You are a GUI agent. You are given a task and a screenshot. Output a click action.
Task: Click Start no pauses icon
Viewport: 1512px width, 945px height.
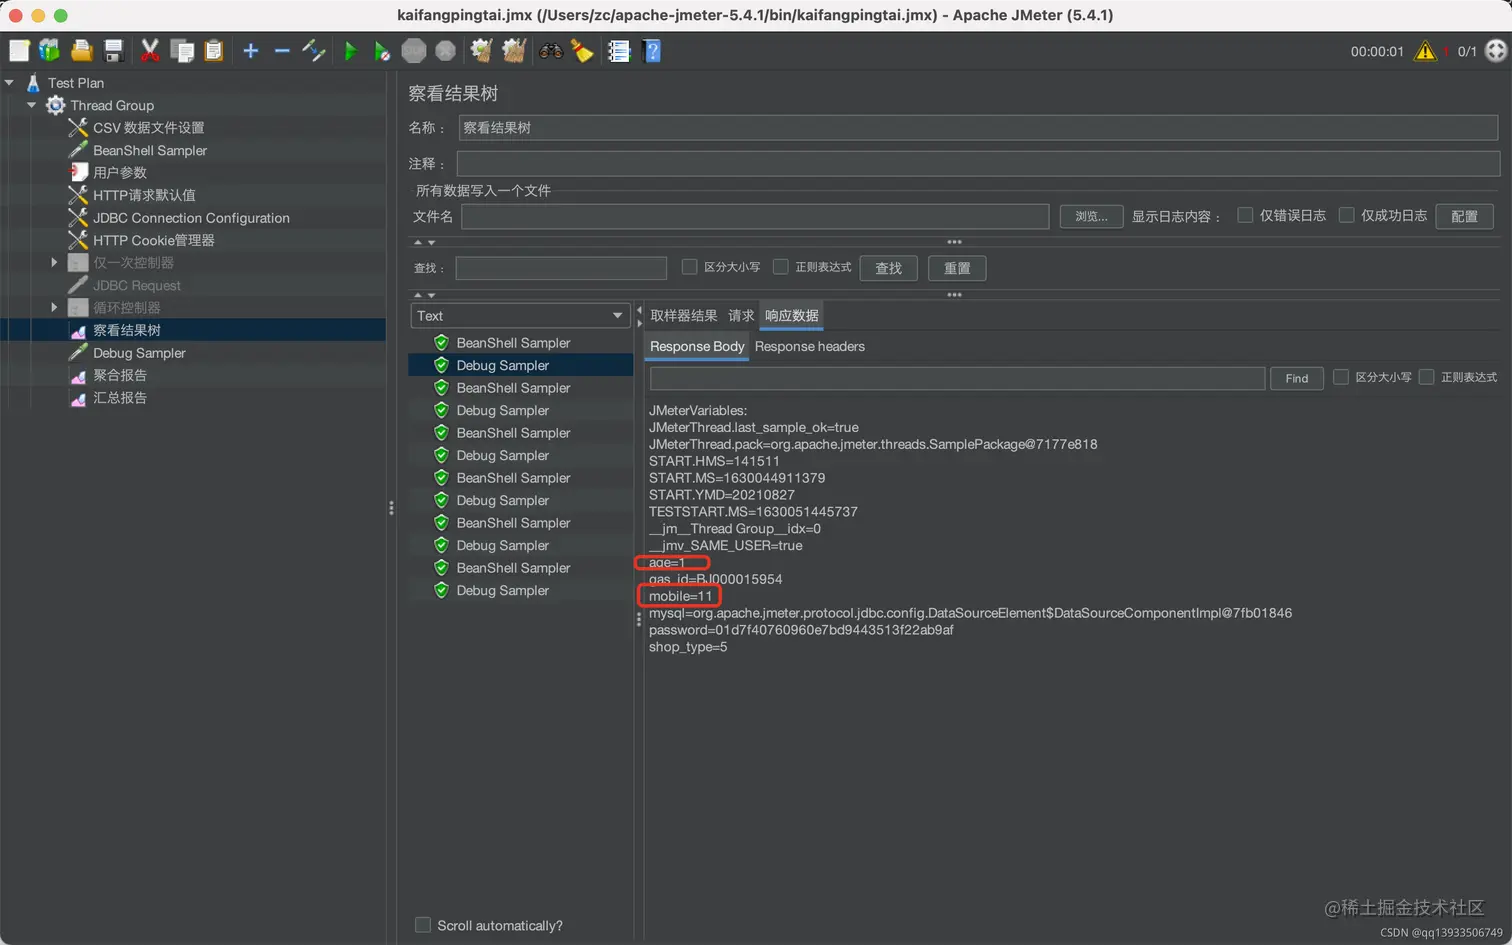pos(382,50)
